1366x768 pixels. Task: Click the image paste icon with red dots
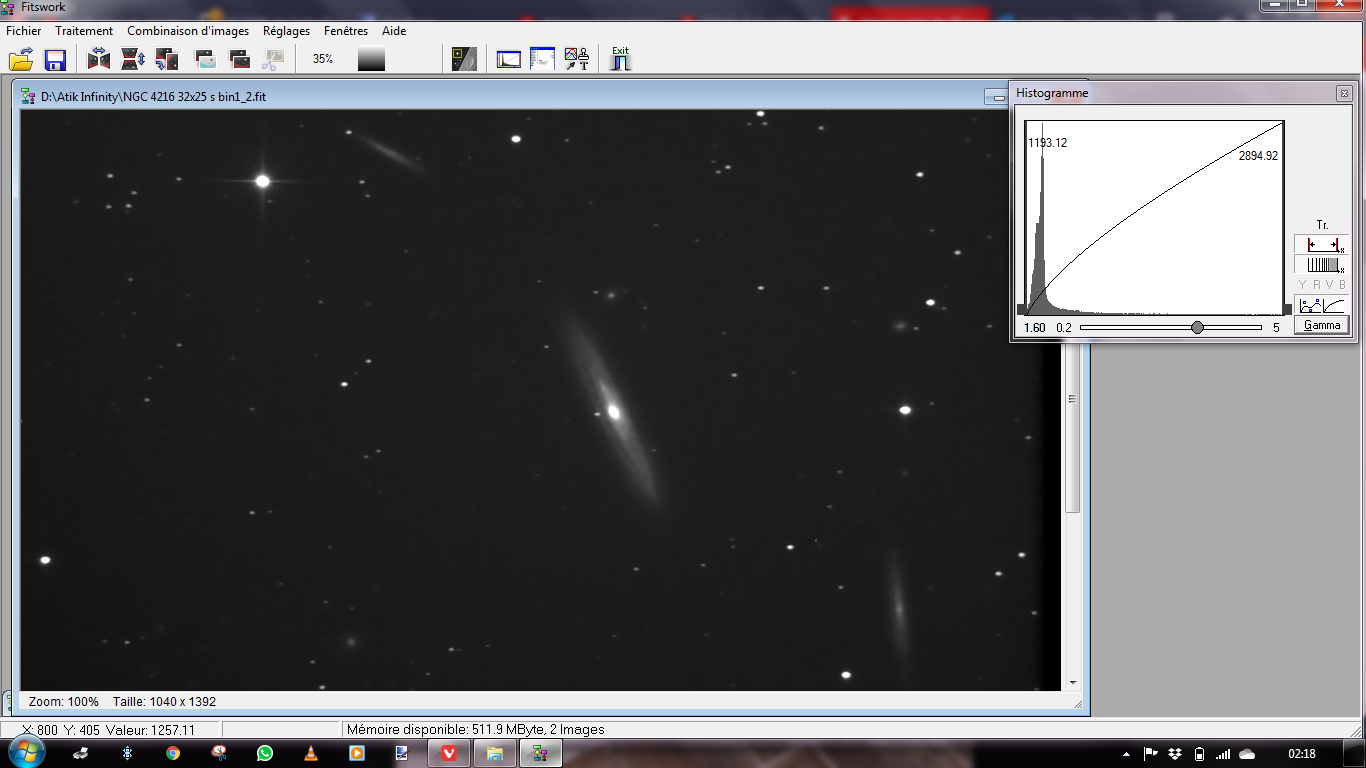(239, 59)
